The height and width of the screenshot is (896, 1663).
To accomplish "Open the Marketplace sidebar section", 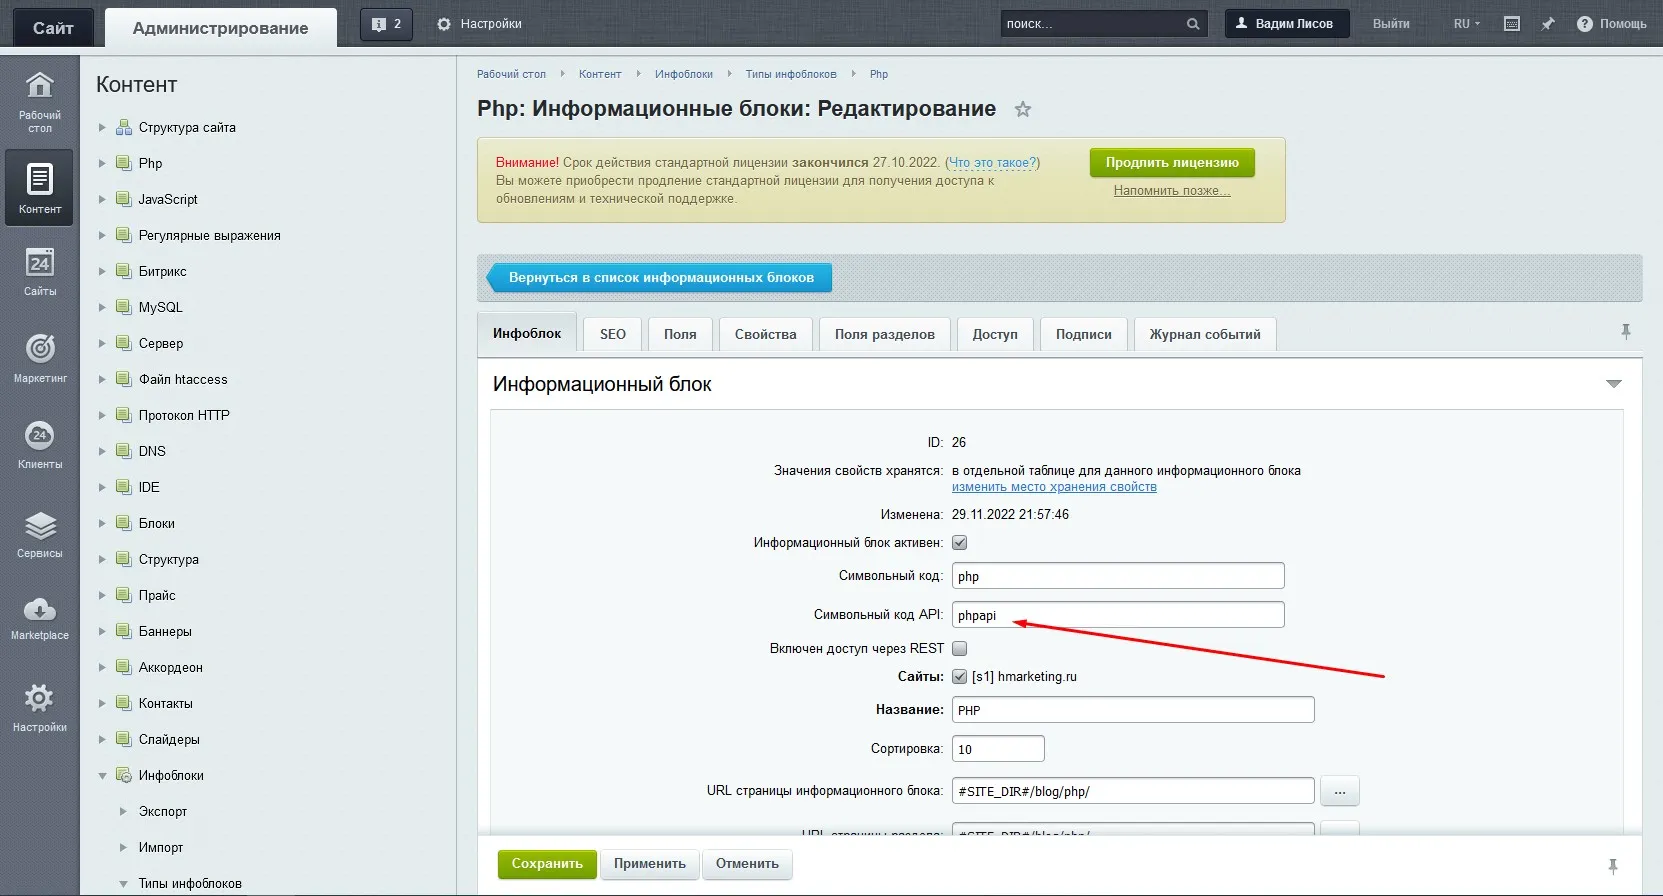I will [x=40, y=617].
